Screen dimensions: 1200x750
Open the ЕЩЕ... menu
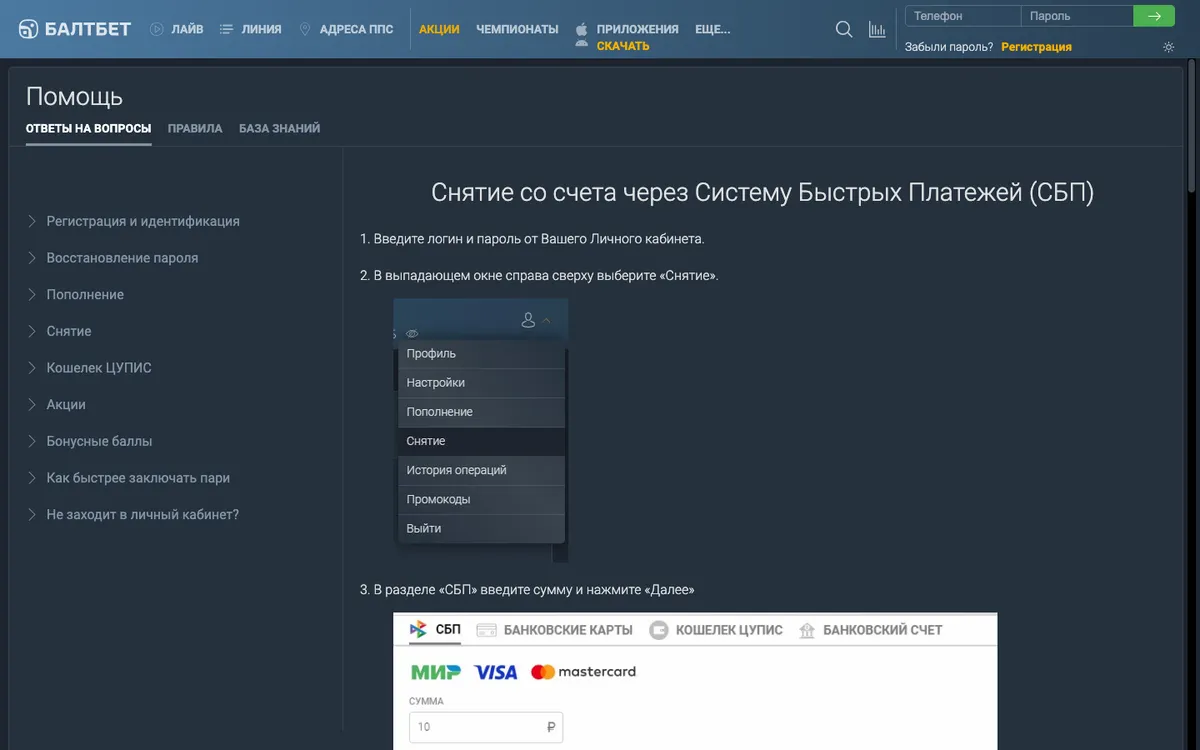pyautogui.click(x=712, y=29)
